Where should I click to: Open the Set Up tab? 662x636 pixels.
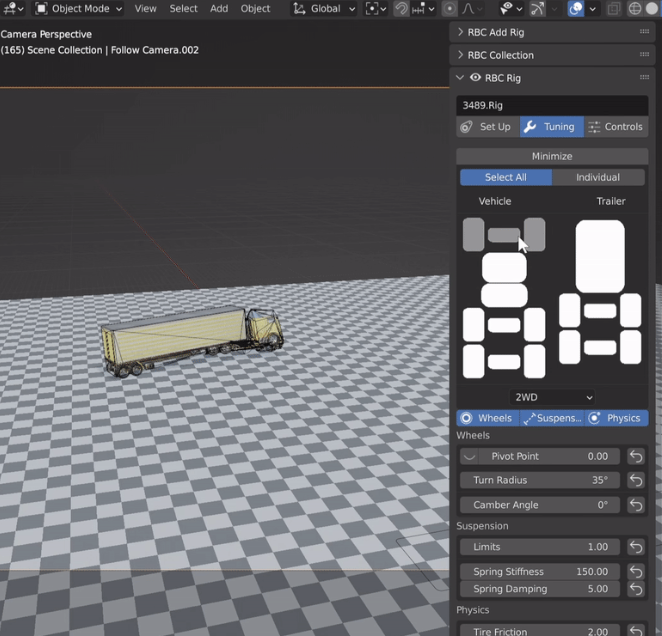[x=487, y=127]
